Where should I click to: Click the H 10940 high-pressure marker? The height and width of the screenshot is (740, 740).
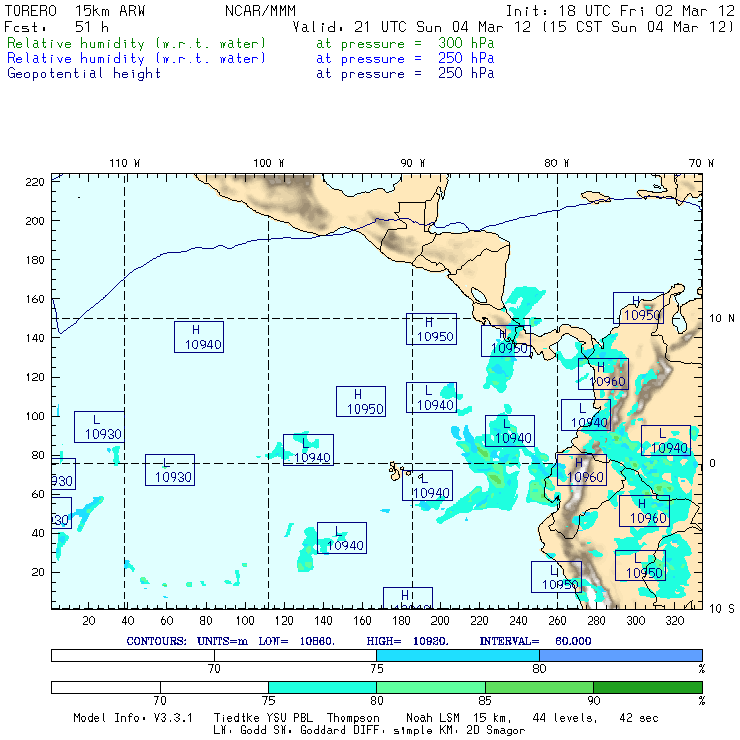[198, 337]
